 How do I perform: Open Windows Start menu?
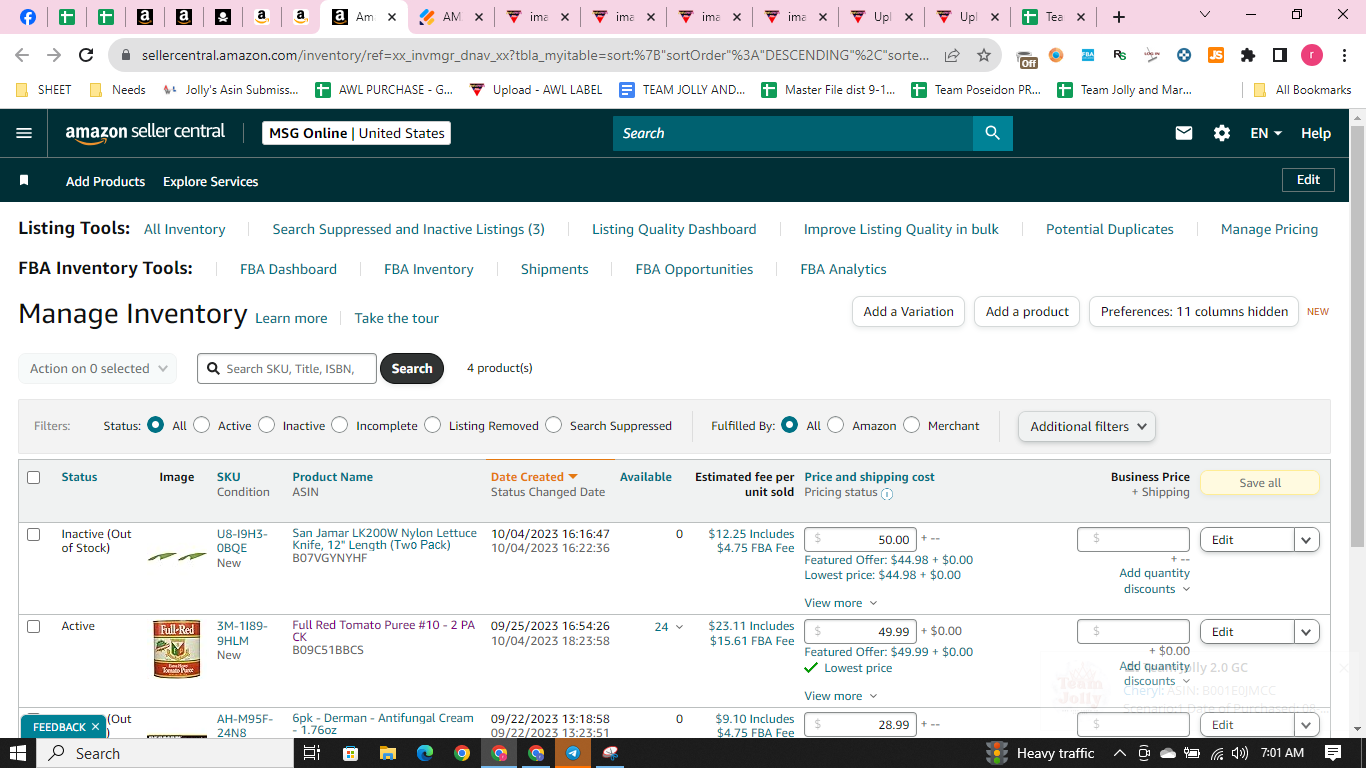pyautogui.click(x=19, y=753)
